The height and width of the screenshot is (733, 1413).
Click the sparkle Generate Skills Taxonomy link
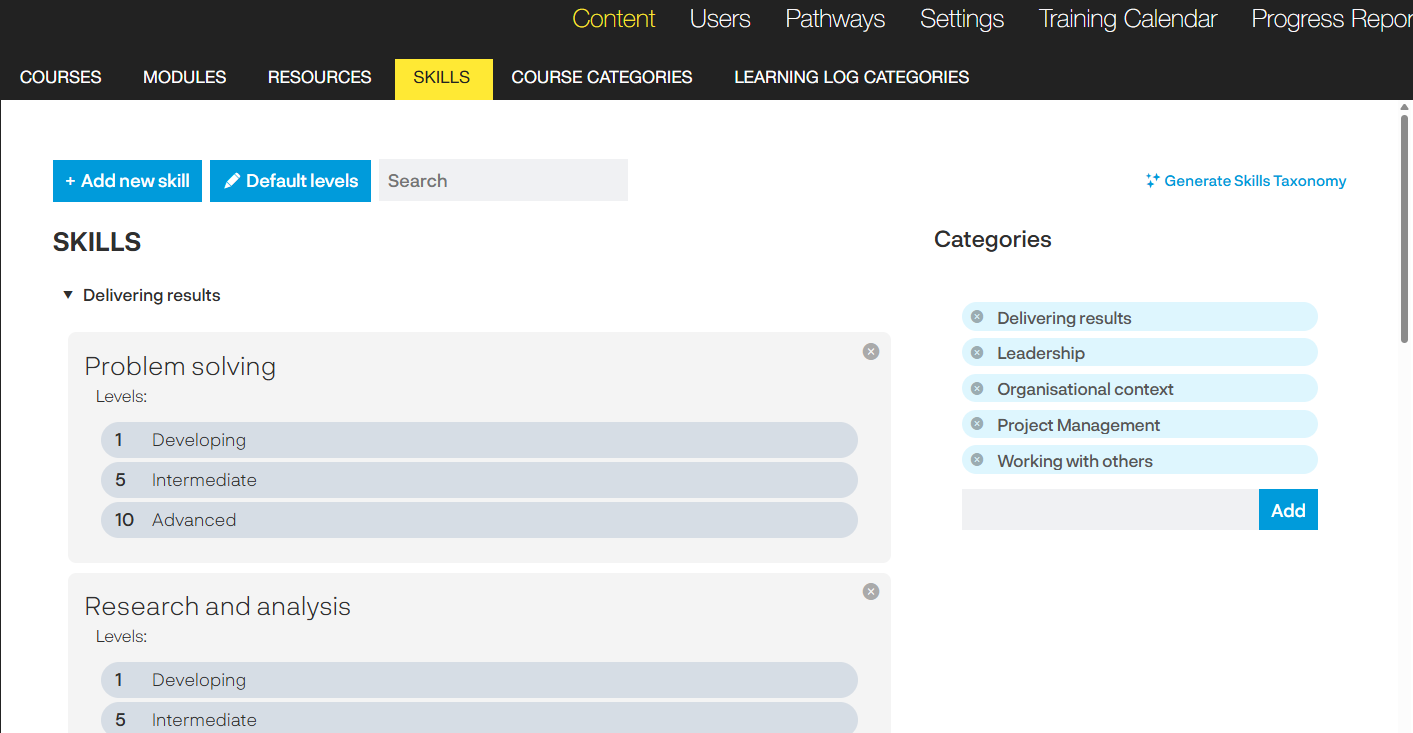click(x=1246, y=181)
